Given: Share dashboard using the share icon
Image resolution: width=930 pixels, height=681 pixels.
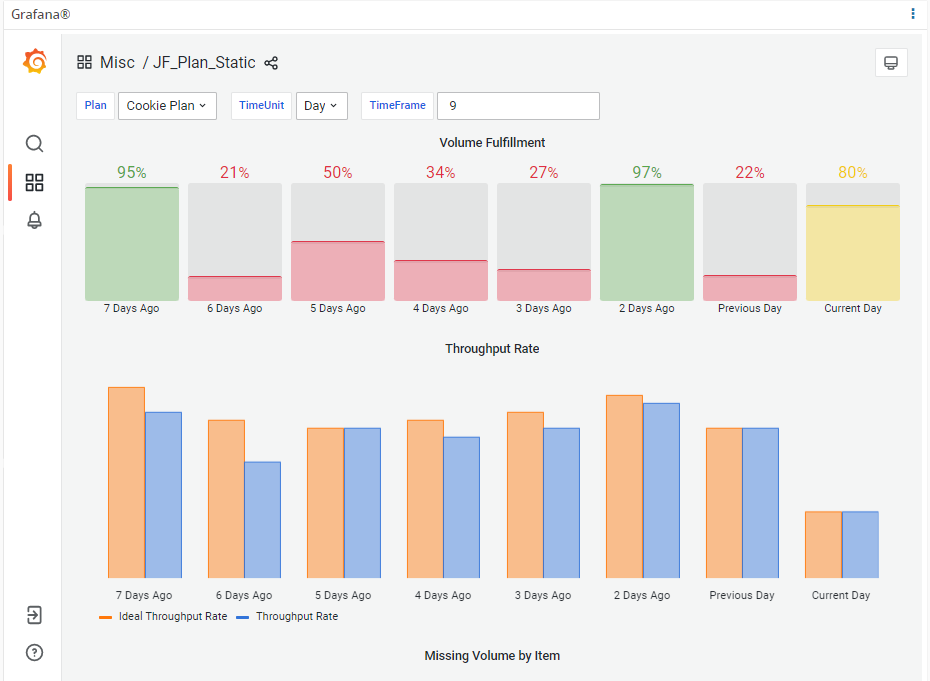Looking at the screenshot, I should [x=271, y=63].
